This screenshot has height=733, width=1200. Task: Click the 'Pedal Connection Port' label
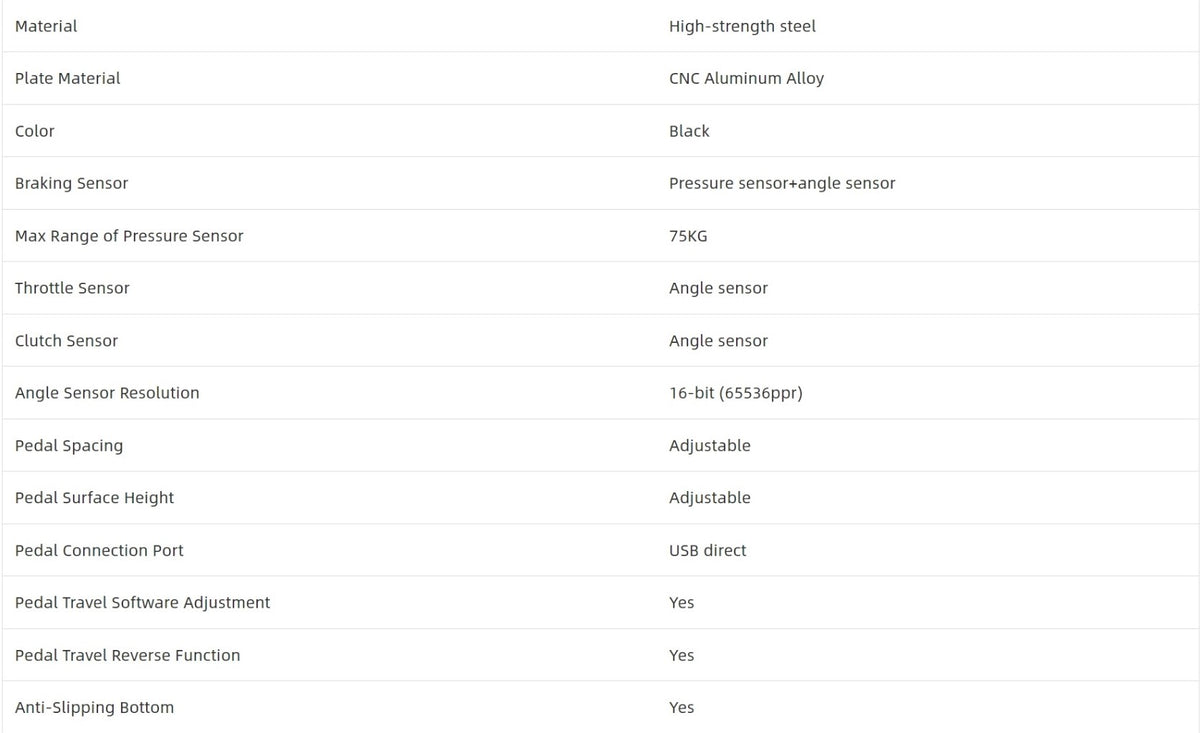point(99,550)
